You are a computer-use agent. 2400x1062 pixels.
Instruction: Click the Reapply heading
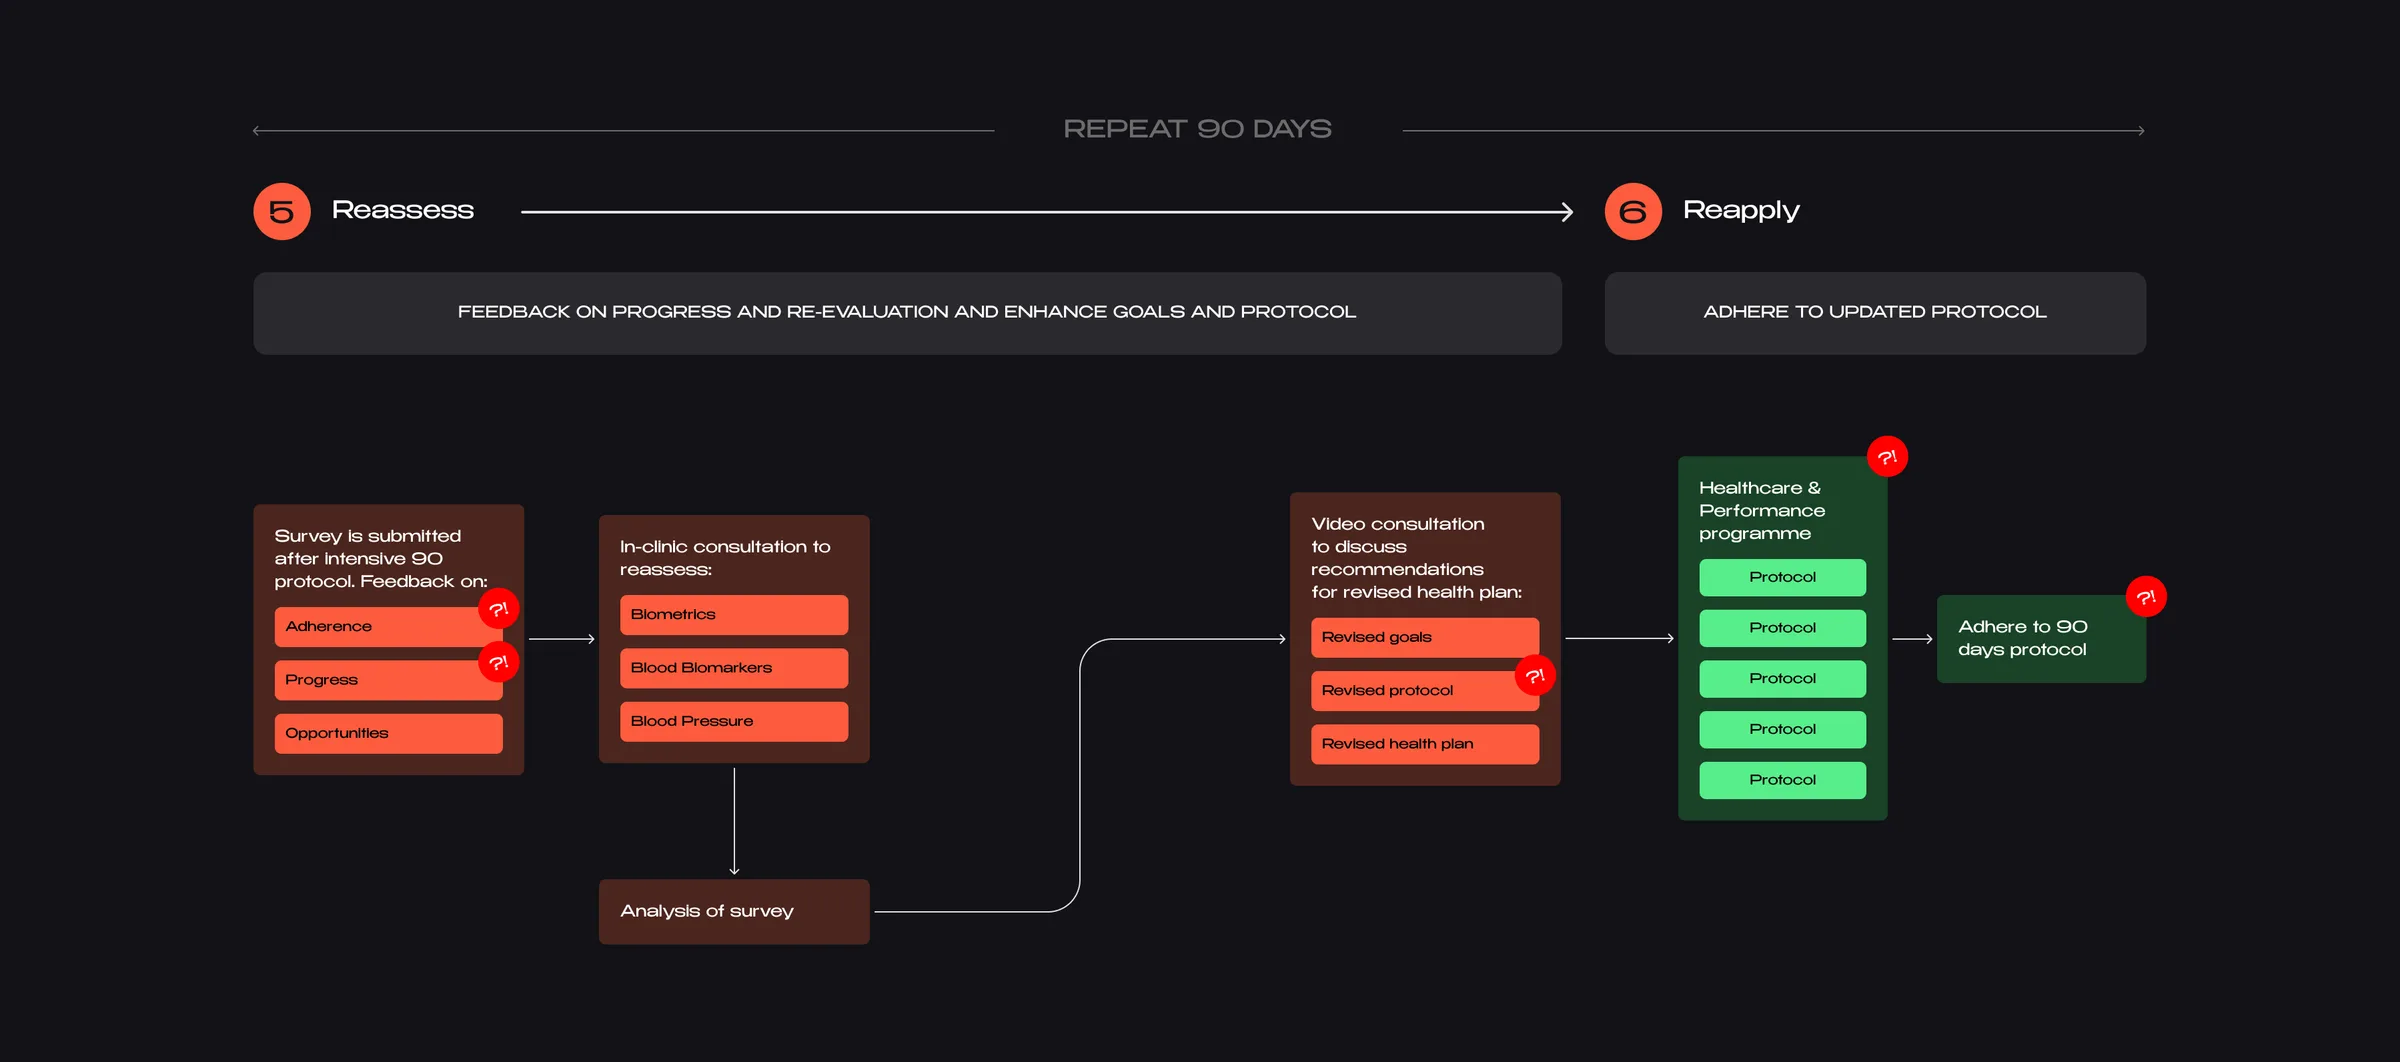[x=1741, y=210]
